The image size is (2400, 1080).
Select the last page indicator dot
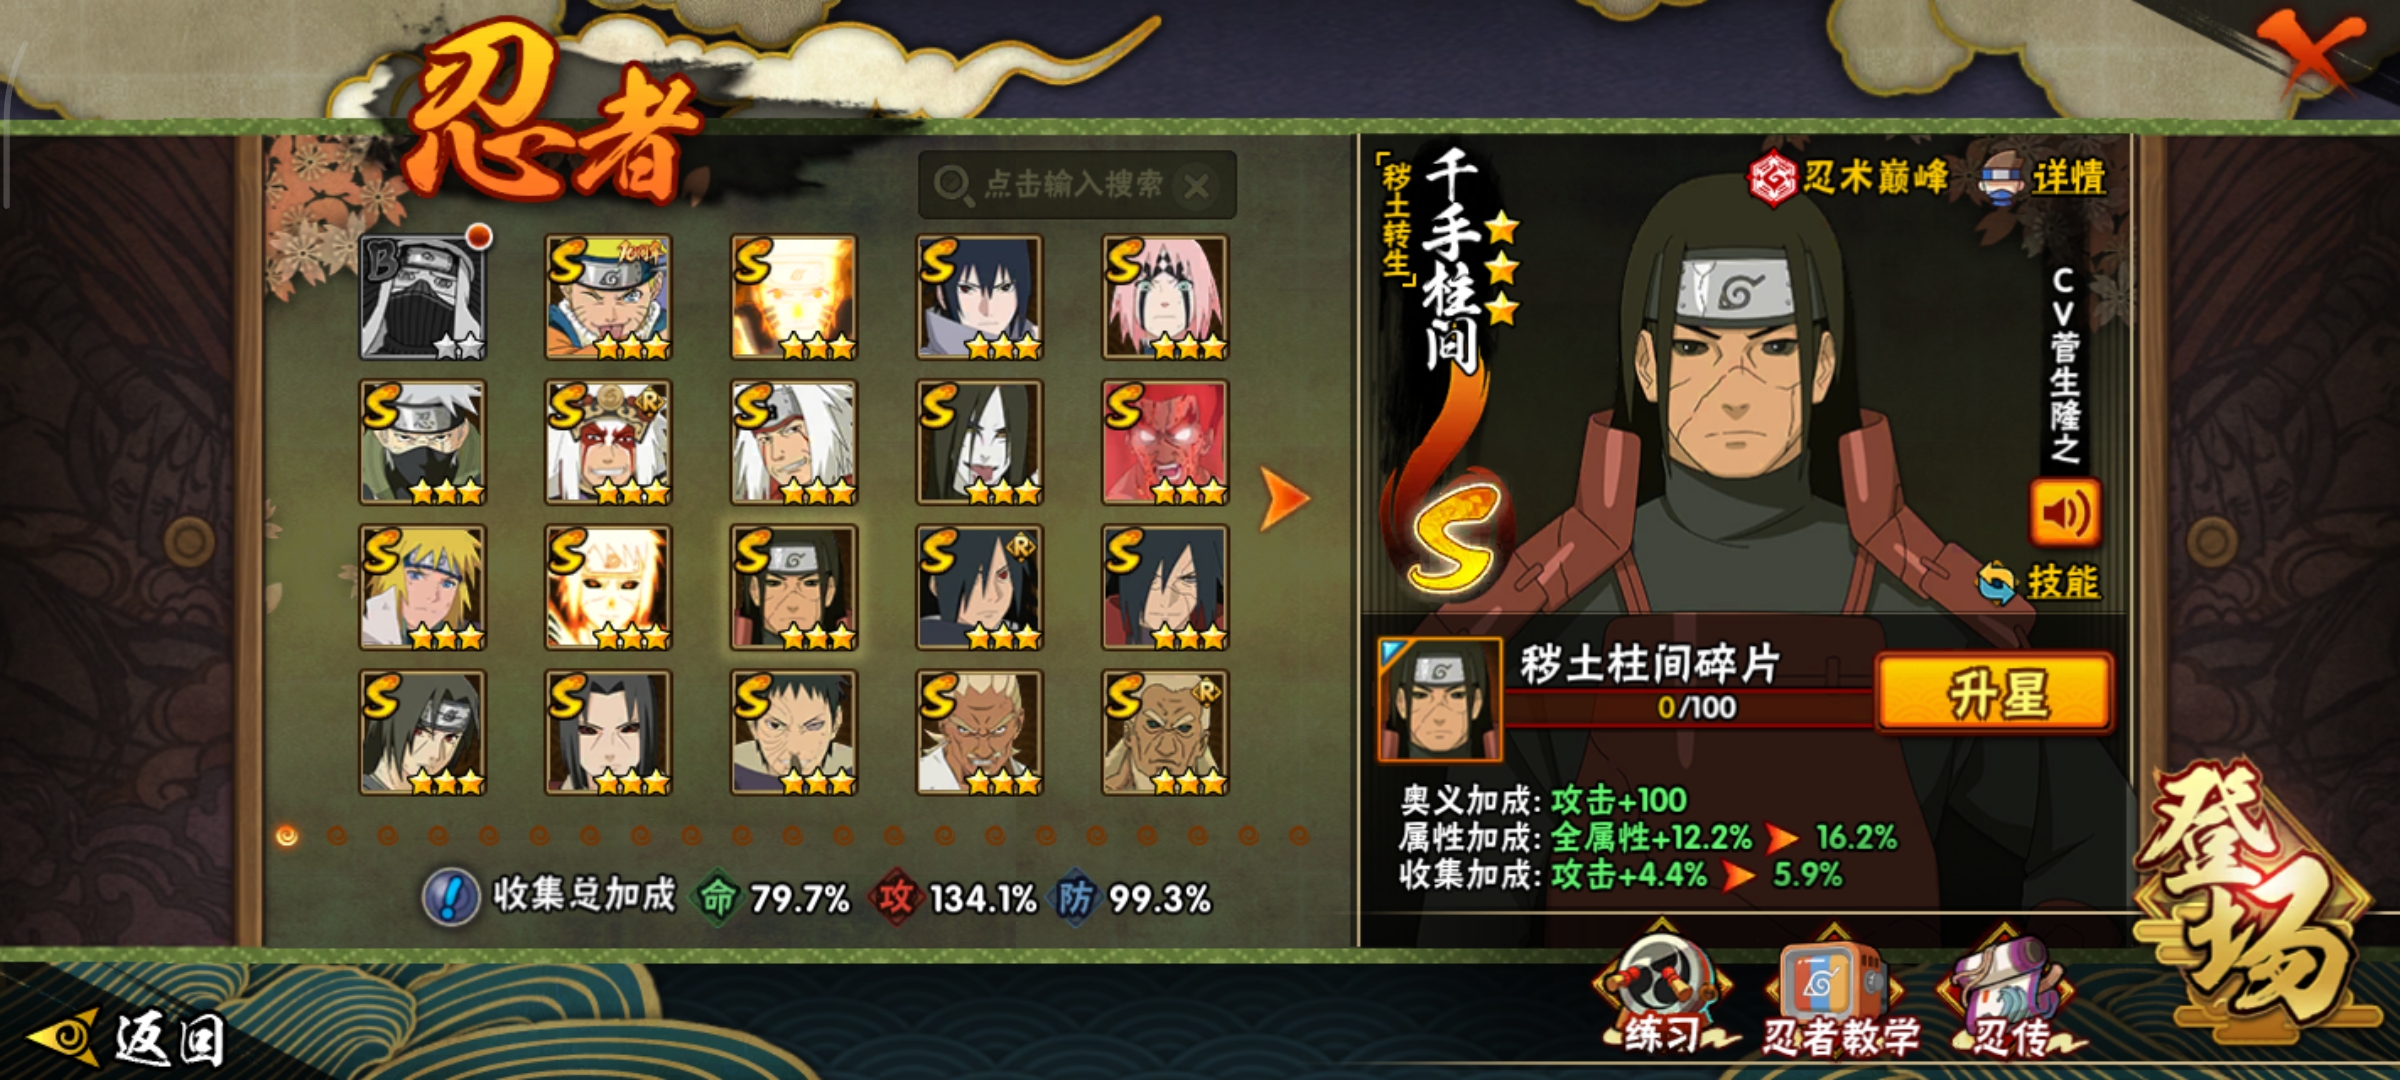[x=1299, y=835]
